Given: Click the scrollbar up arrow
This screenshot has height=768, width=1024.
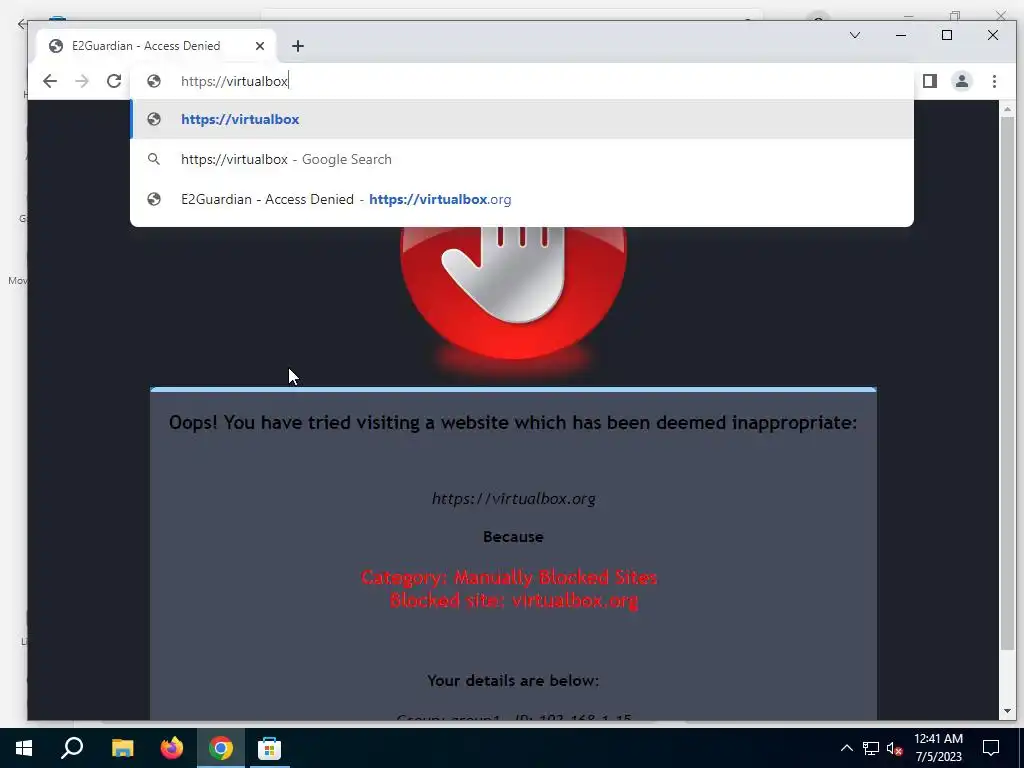Looking at the screenshot, I should pos(1007,109).
